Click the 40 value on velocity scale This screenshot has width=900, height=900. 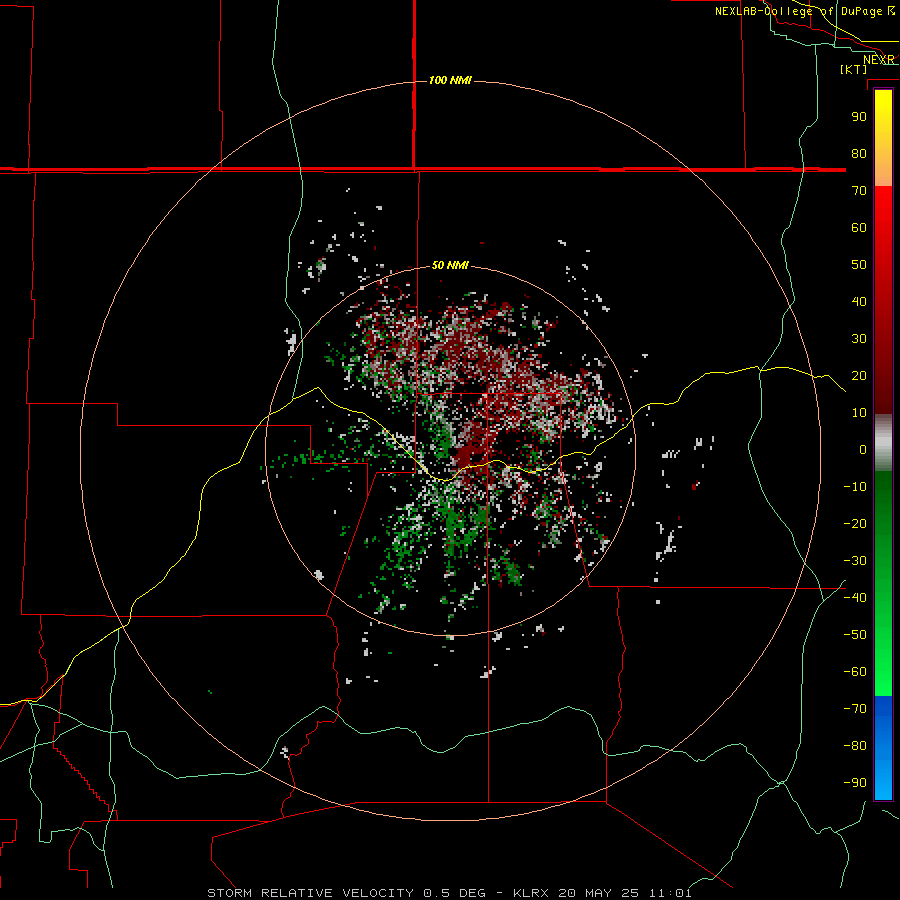[859, 301]
